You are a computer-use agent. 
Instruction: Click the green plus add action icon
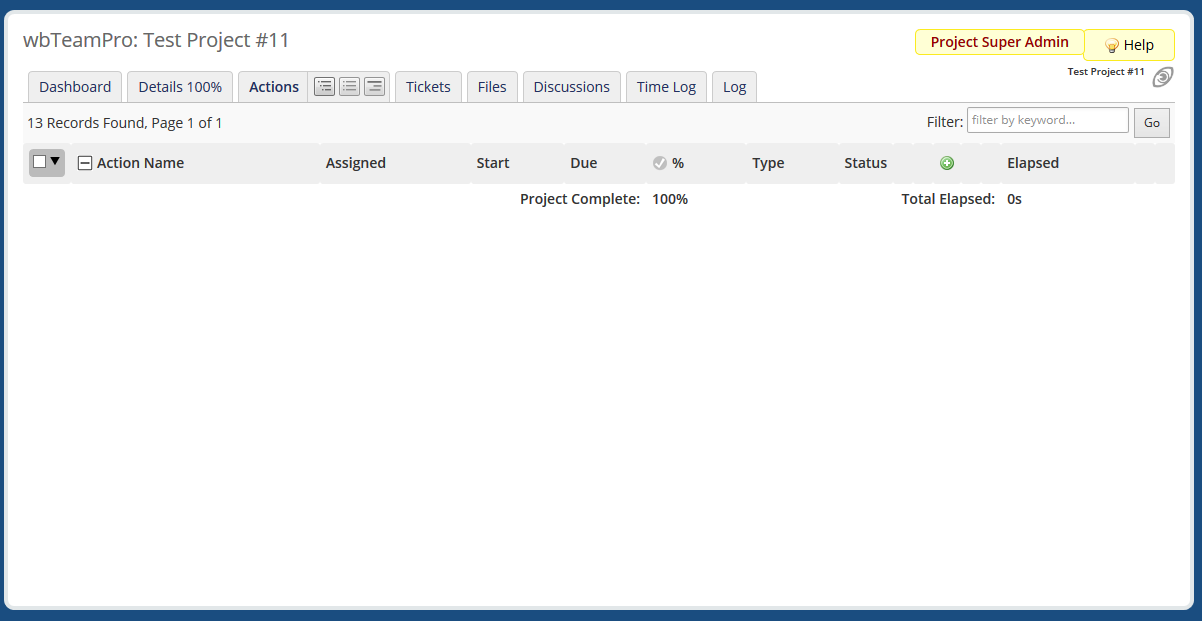947,163
